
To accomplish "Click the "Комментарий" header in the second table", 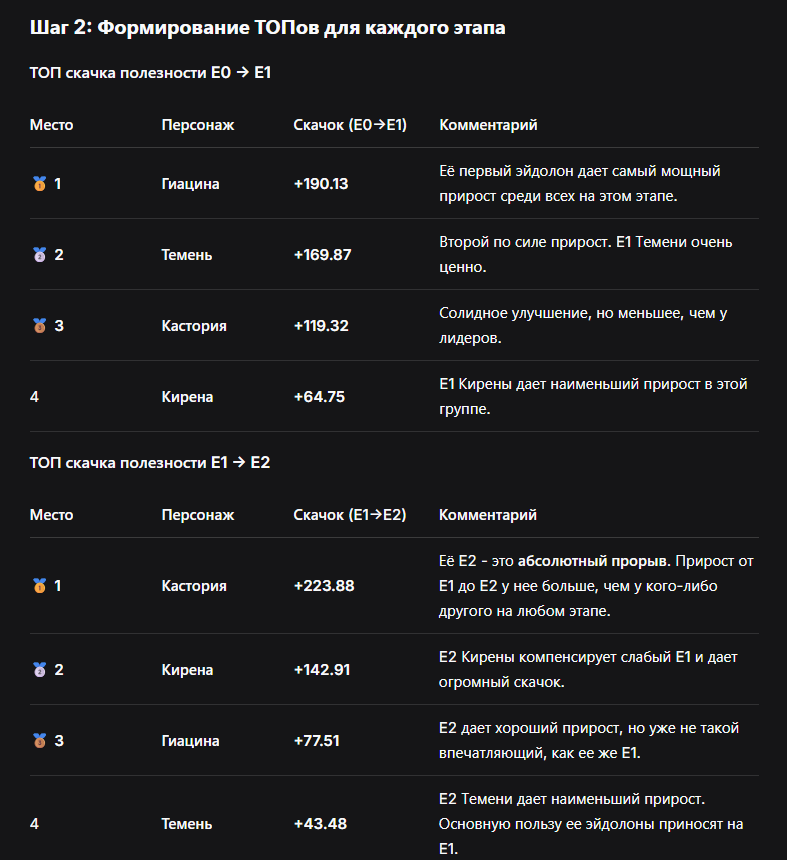I will tap(488, 515).
